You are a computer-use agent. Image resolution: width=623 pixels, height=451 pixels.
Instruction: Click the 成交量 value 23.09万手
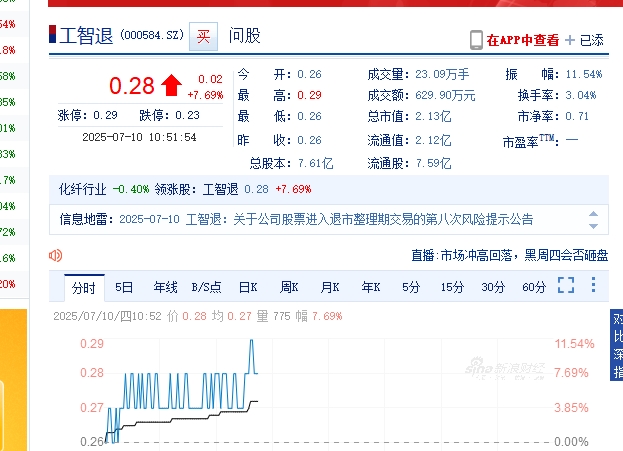(x=442, y=74)
